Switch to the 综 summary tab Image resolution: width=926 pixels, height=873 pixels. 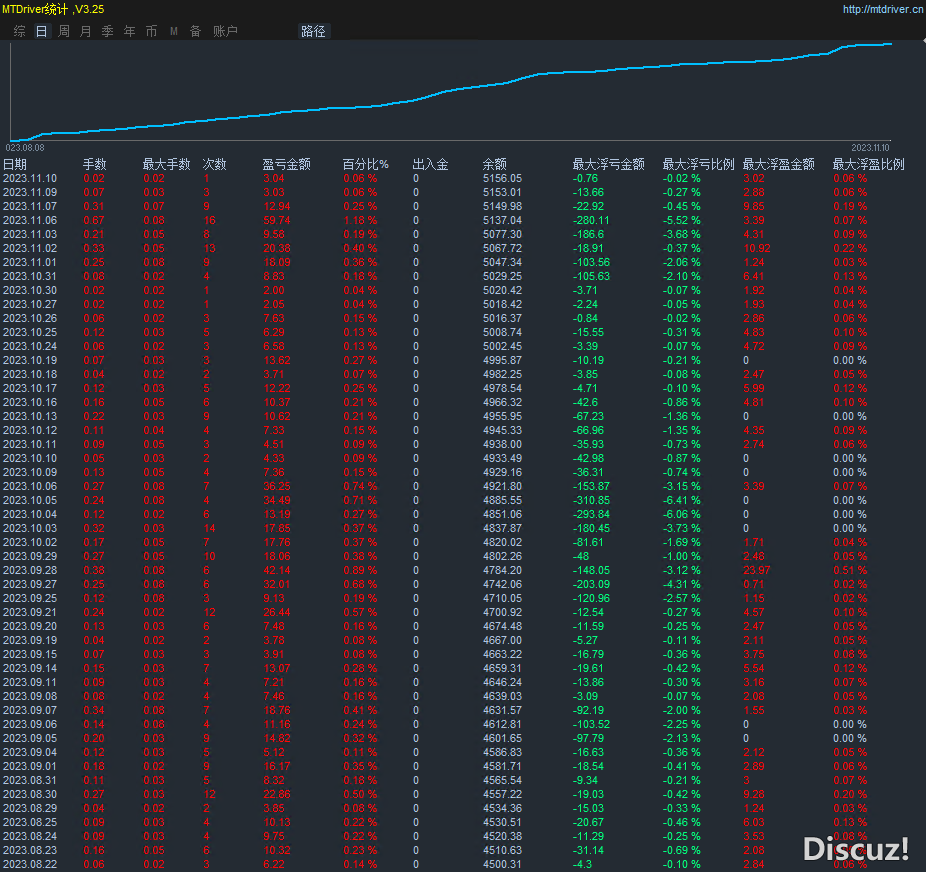[20, 31]
